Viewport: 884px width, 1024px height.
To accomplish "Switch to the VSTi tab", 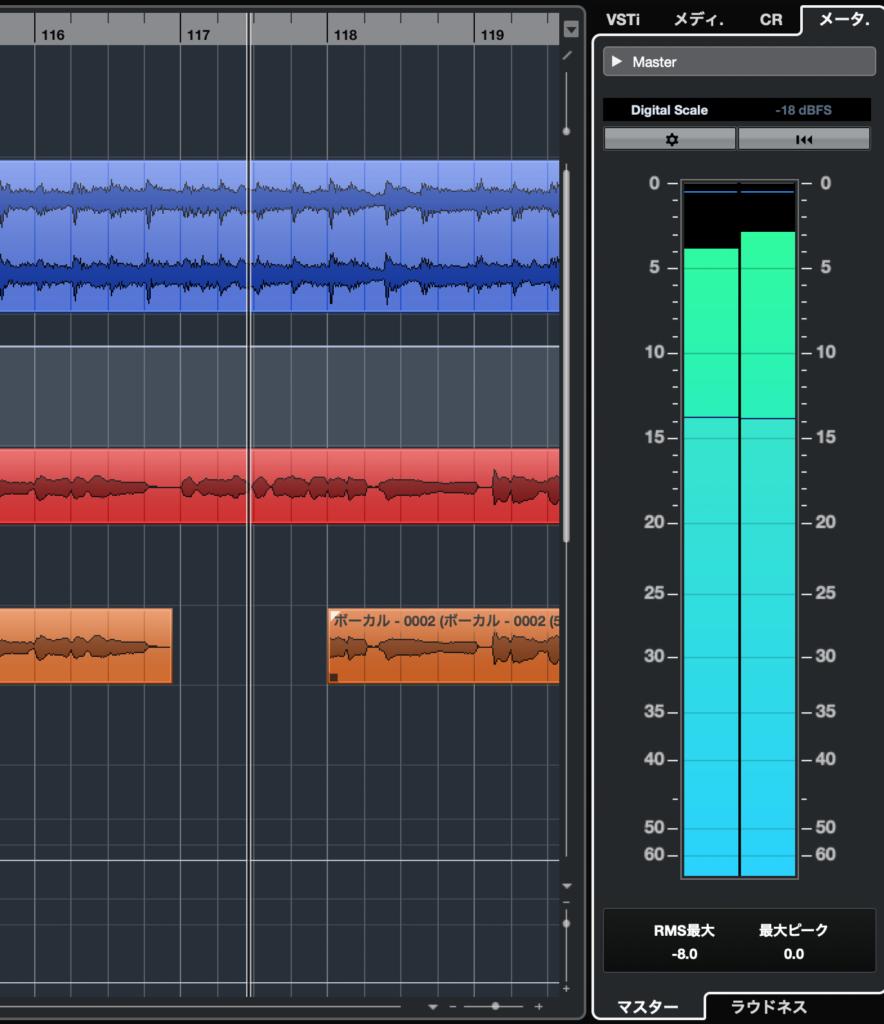I will click(x=622, y=19).
